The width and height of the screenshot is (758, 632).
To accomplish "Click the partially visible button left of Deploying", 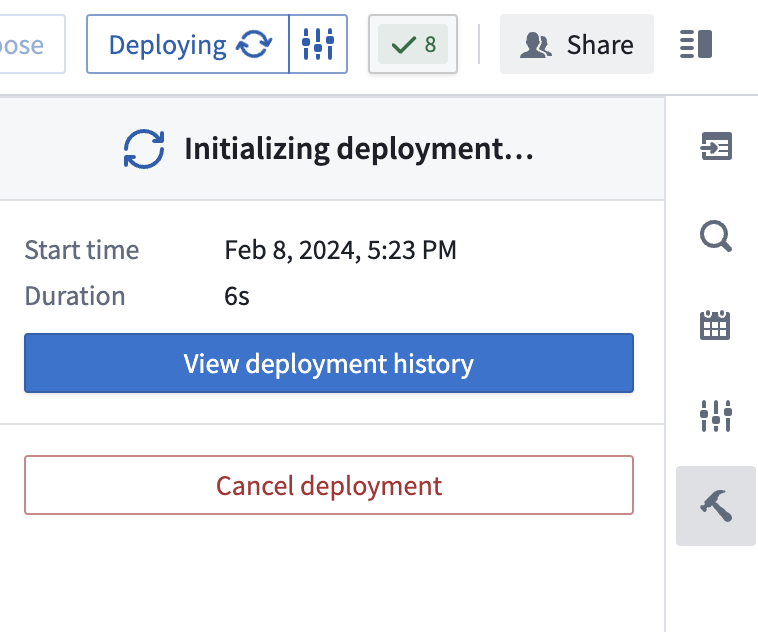I will tap(32, 44).
